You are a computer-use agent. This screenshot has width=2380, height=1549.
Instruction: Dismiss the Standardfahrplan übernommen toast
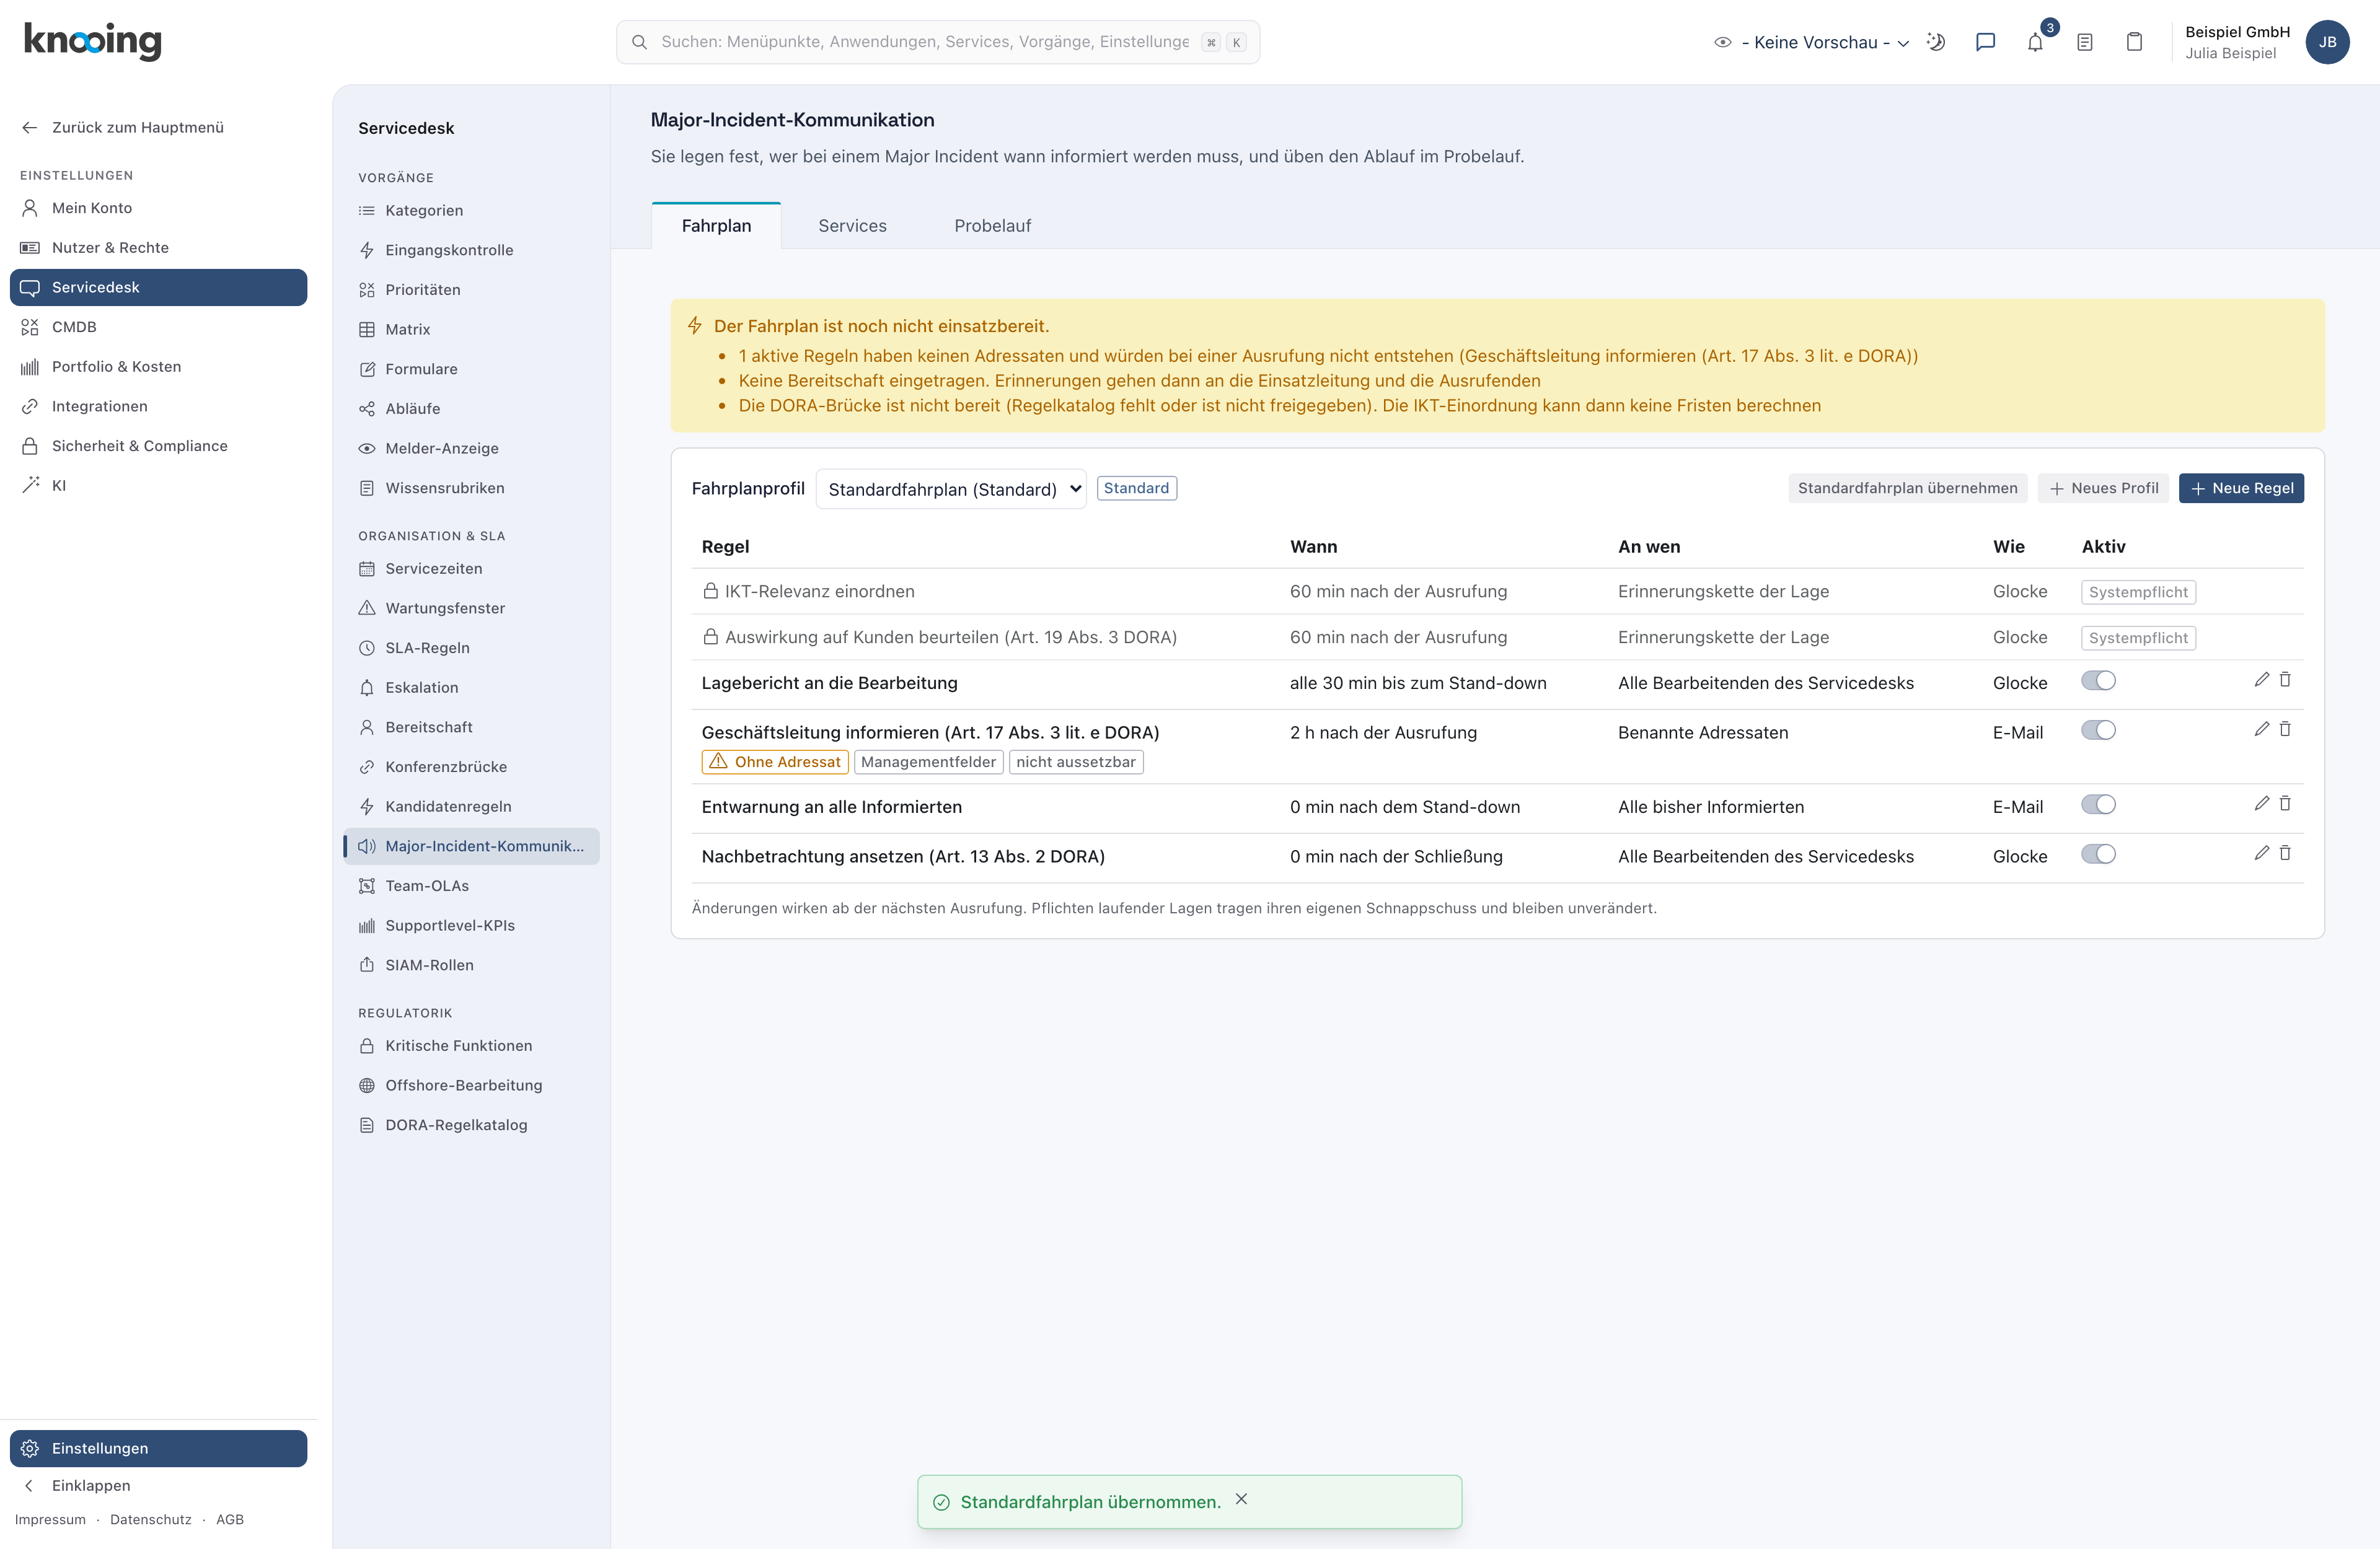pos(1241,1499)
